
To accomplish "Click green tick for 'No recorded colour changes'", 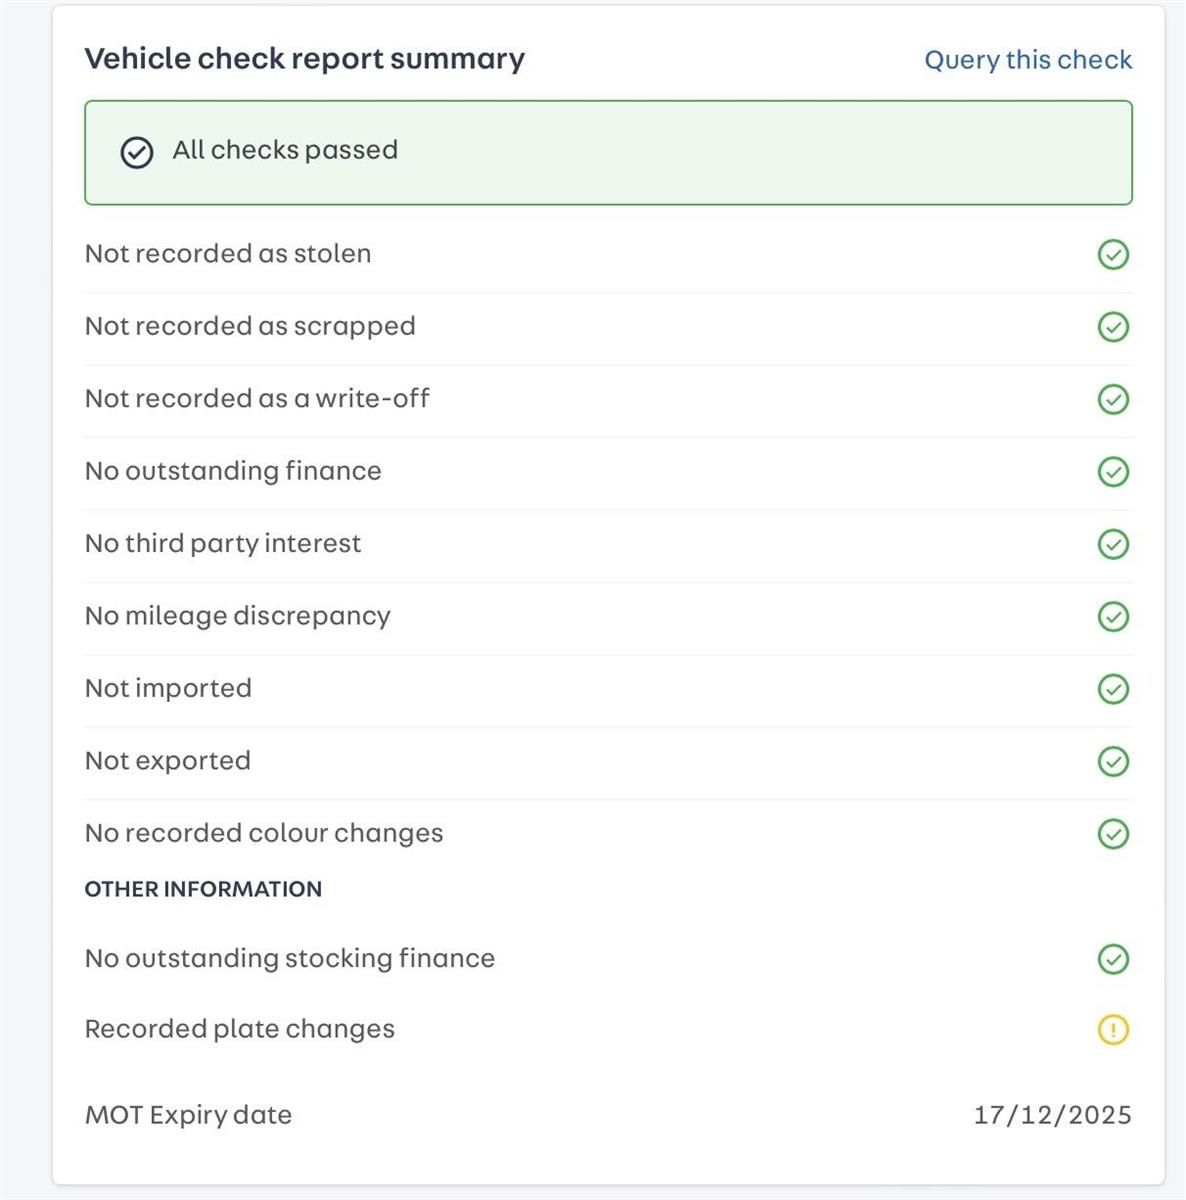I will point(1113,833).
